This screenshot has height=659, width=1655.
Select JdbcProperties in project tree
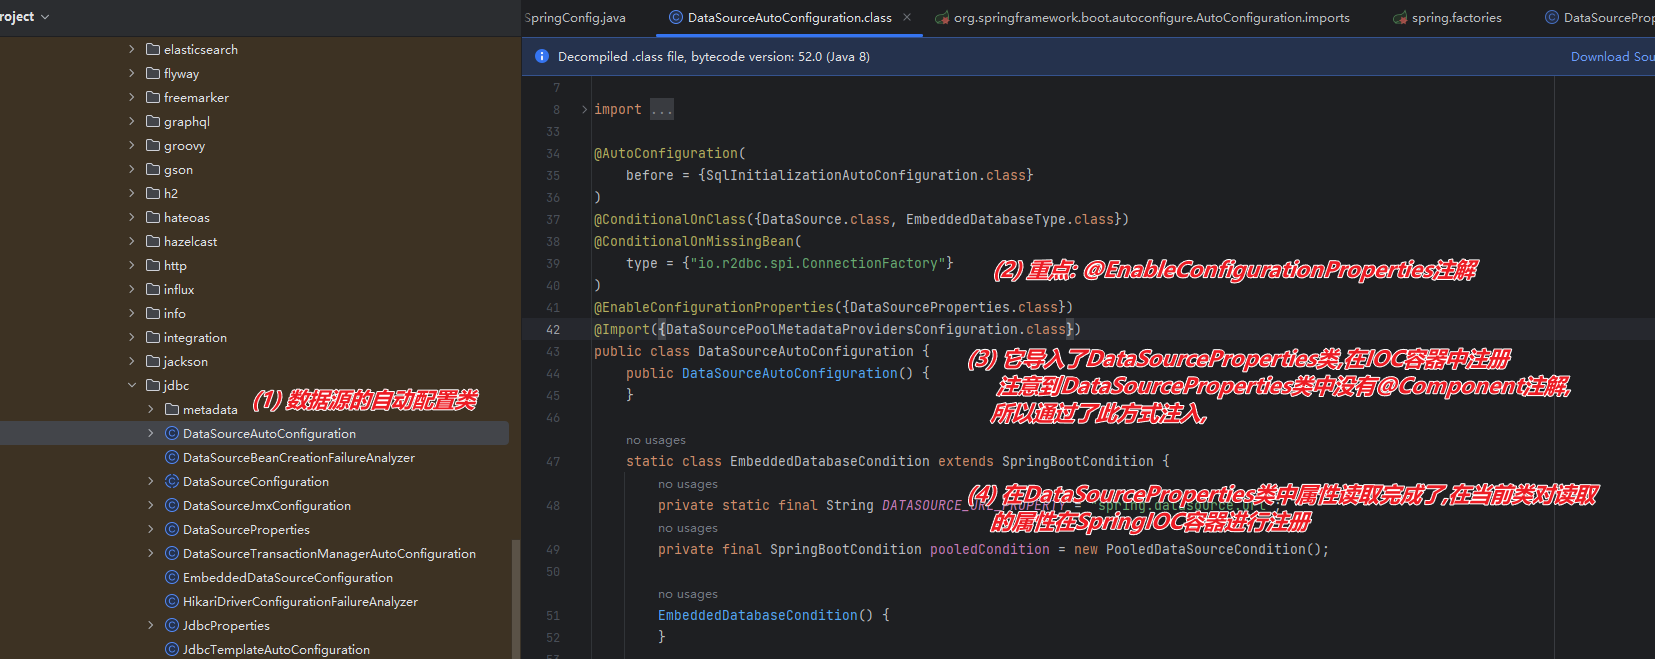point(226,625)
